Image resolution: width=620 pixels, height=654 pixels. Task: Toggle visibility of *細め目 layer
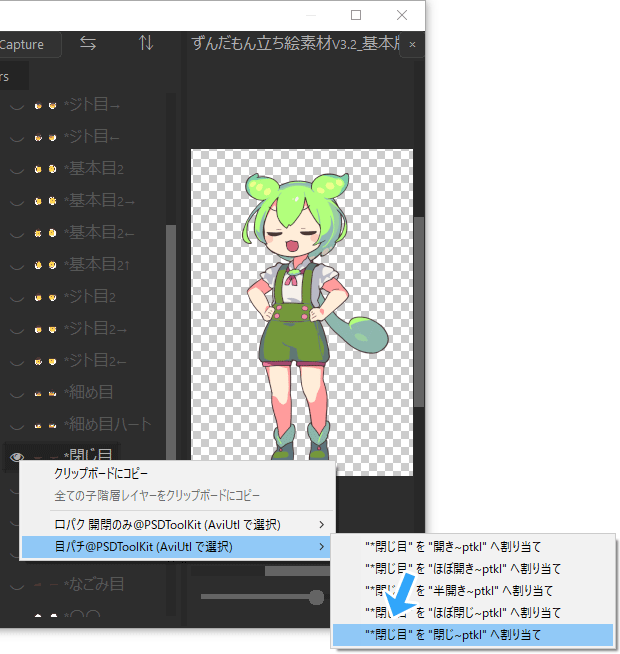(17, 393)
